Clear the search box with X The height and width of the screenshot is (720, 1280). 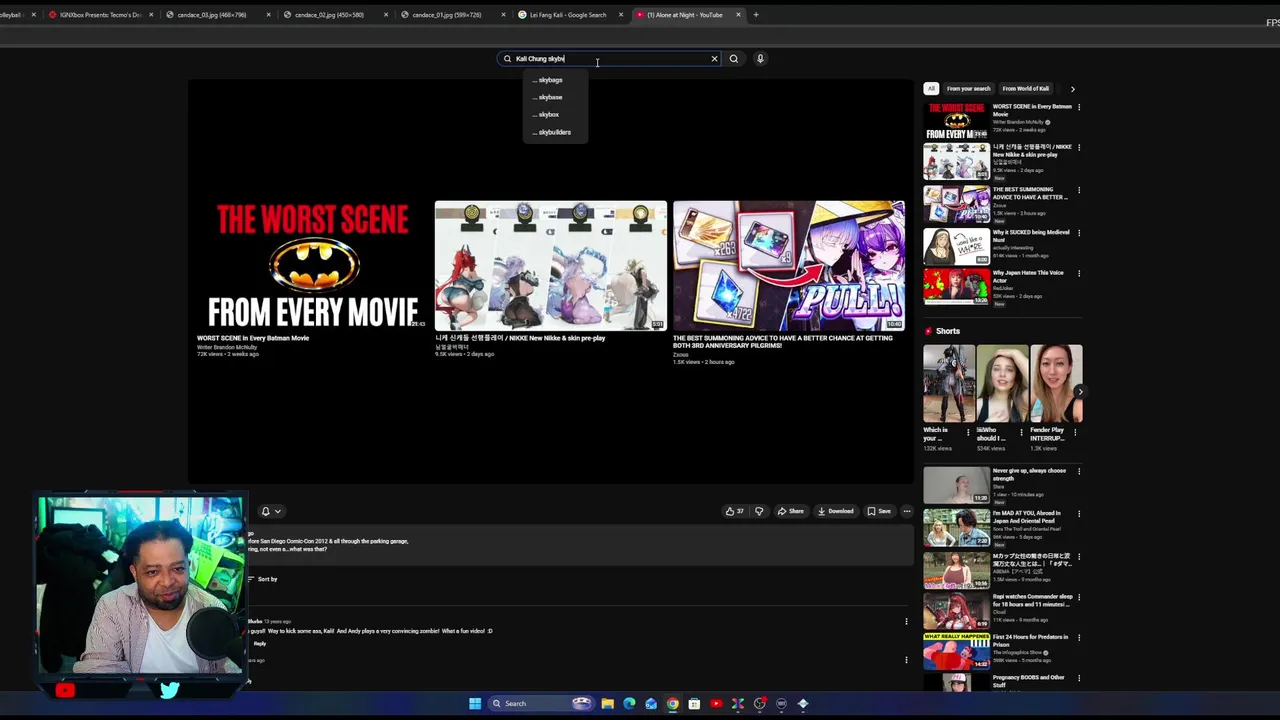[714, 59]
